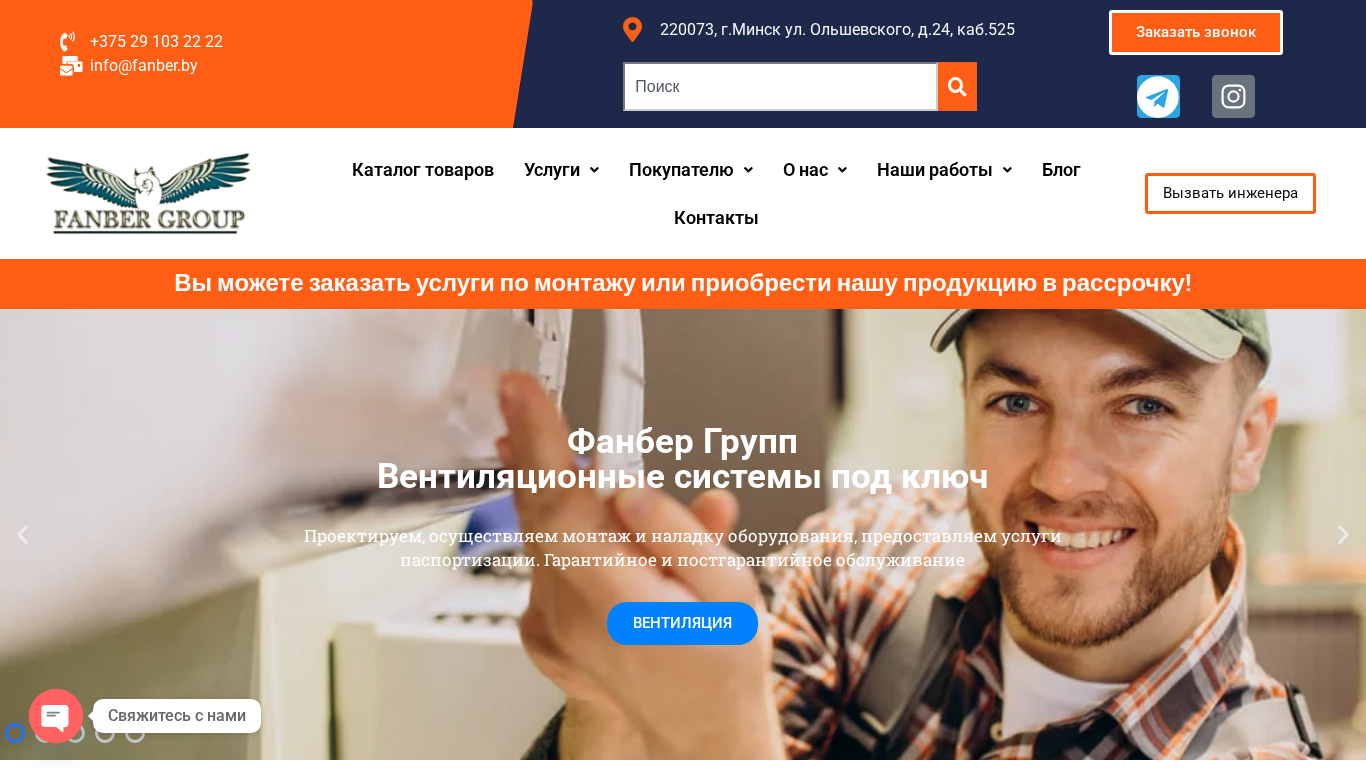Click the location pin icon
This screenshot has width=1366, height=768.
coord(632,30)
